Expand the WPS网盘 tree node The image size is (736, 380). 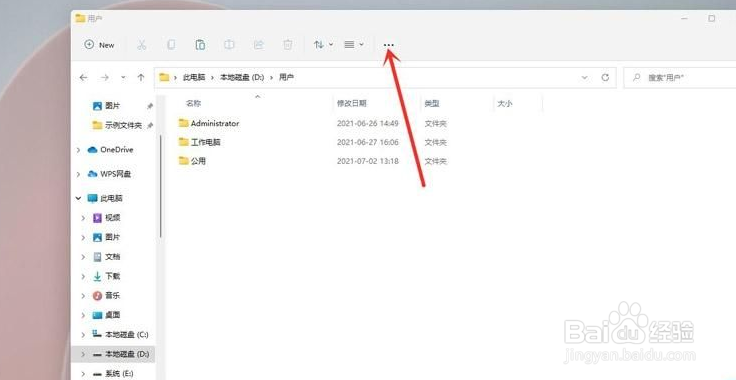[x=78, y=174]
